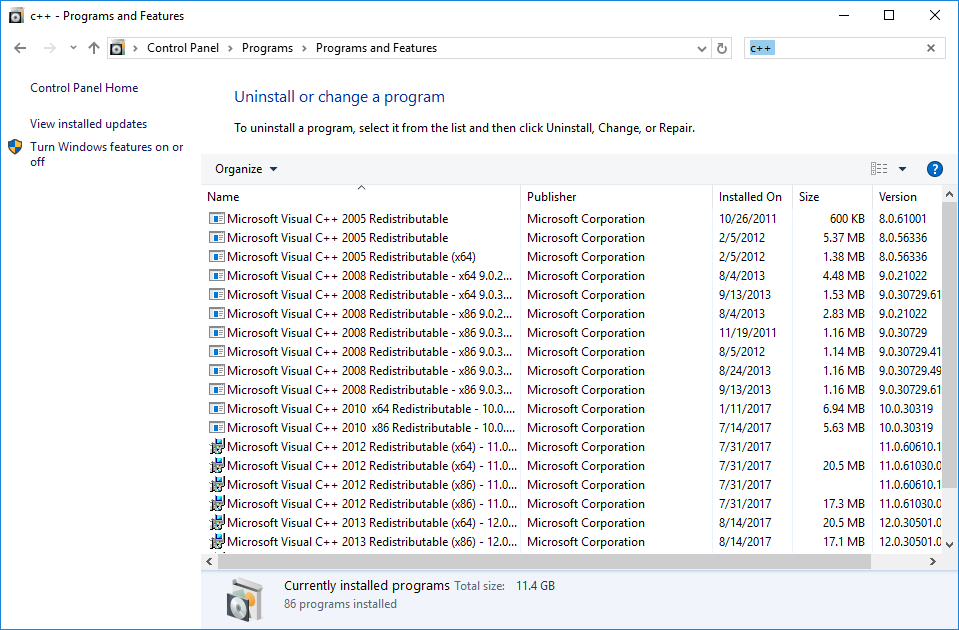Click the change view layout icon
The image size is (959, 630).
[x=879, y=169]
